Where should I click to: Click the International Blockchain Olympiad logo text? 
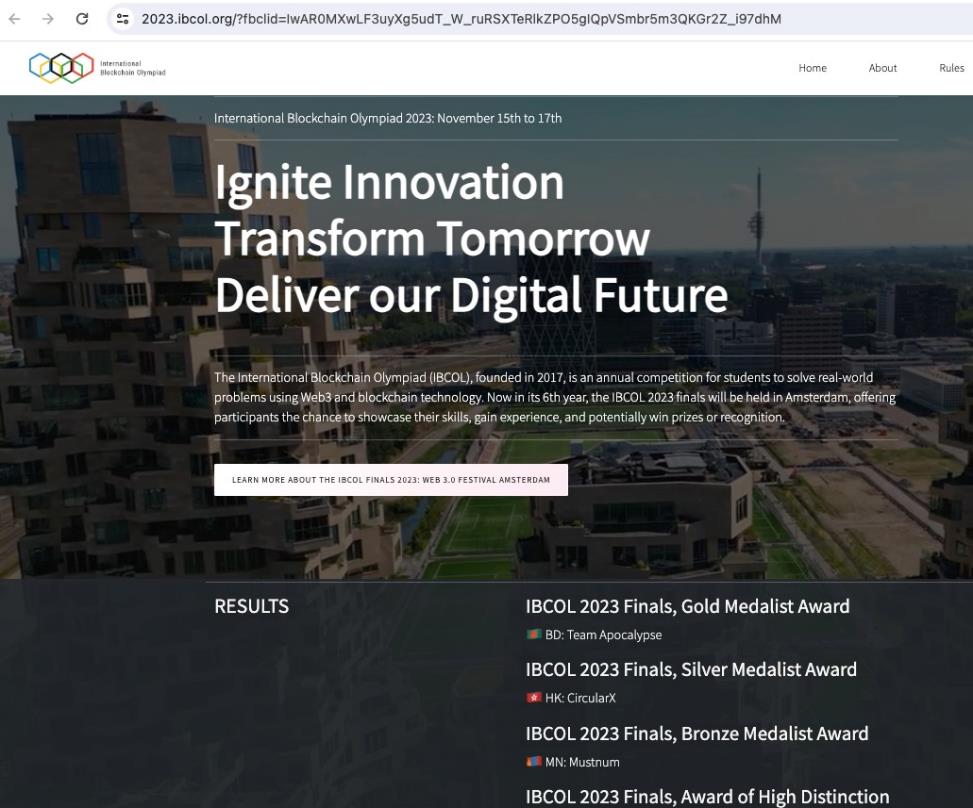pyautogui.click(x=133, y=68)
